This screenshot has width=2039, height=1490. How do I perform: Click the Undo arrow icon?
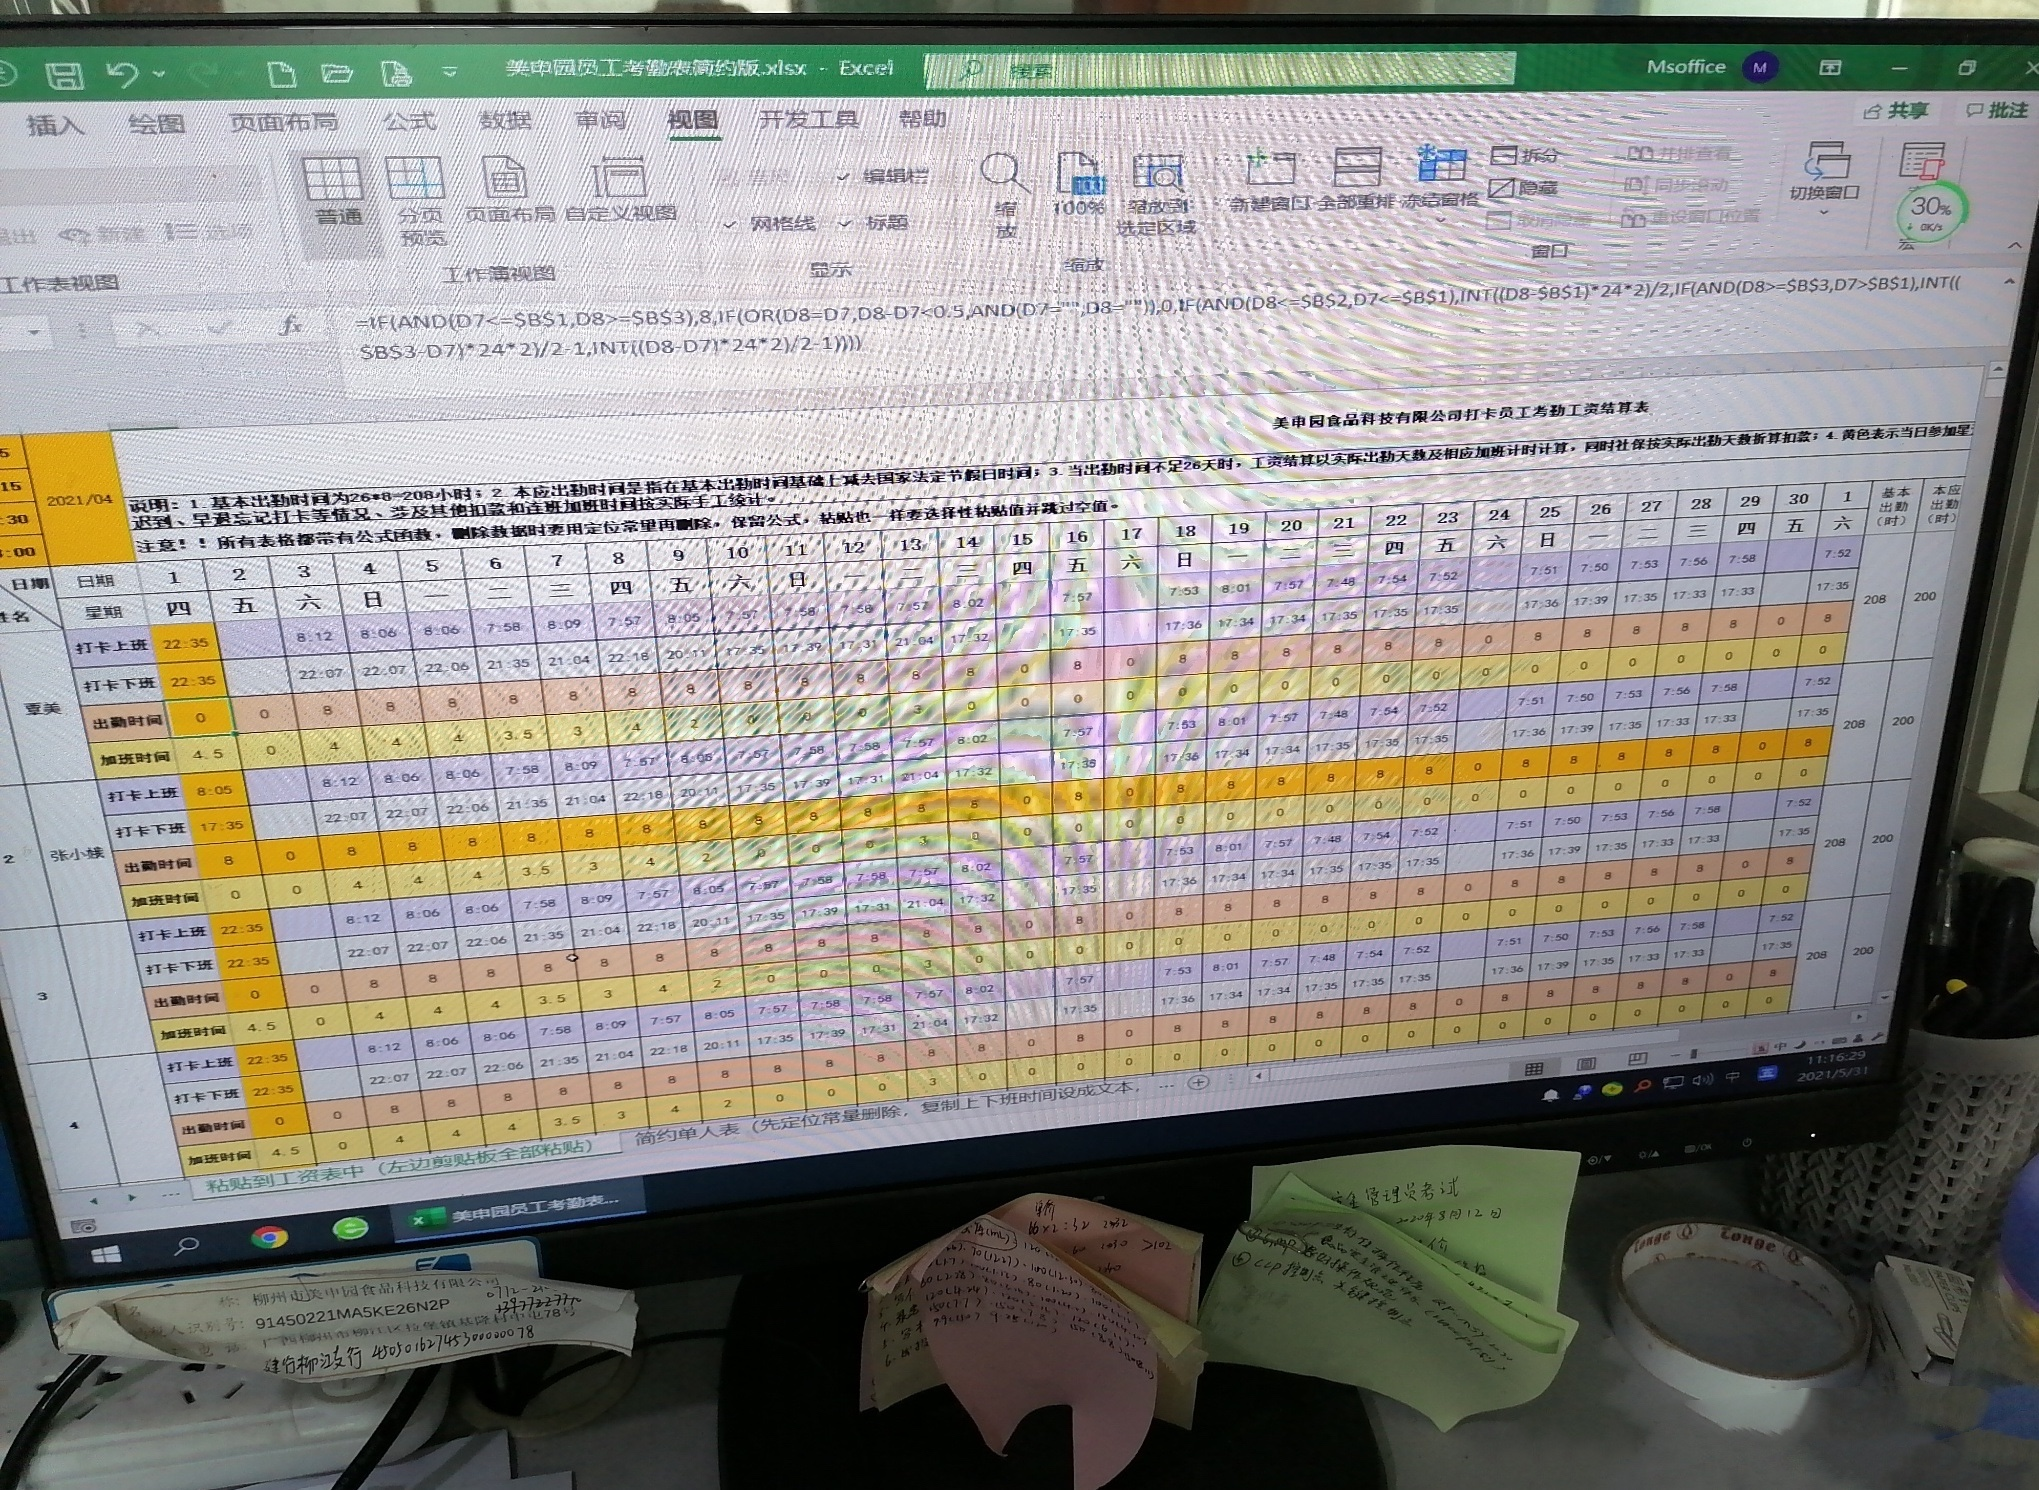click(122, 74)
